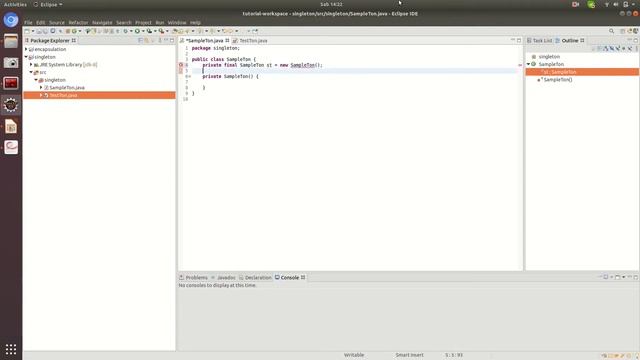The image size is (640, 360).
Task: Collapse the singleton project node
Action: [x=26, y=57]
